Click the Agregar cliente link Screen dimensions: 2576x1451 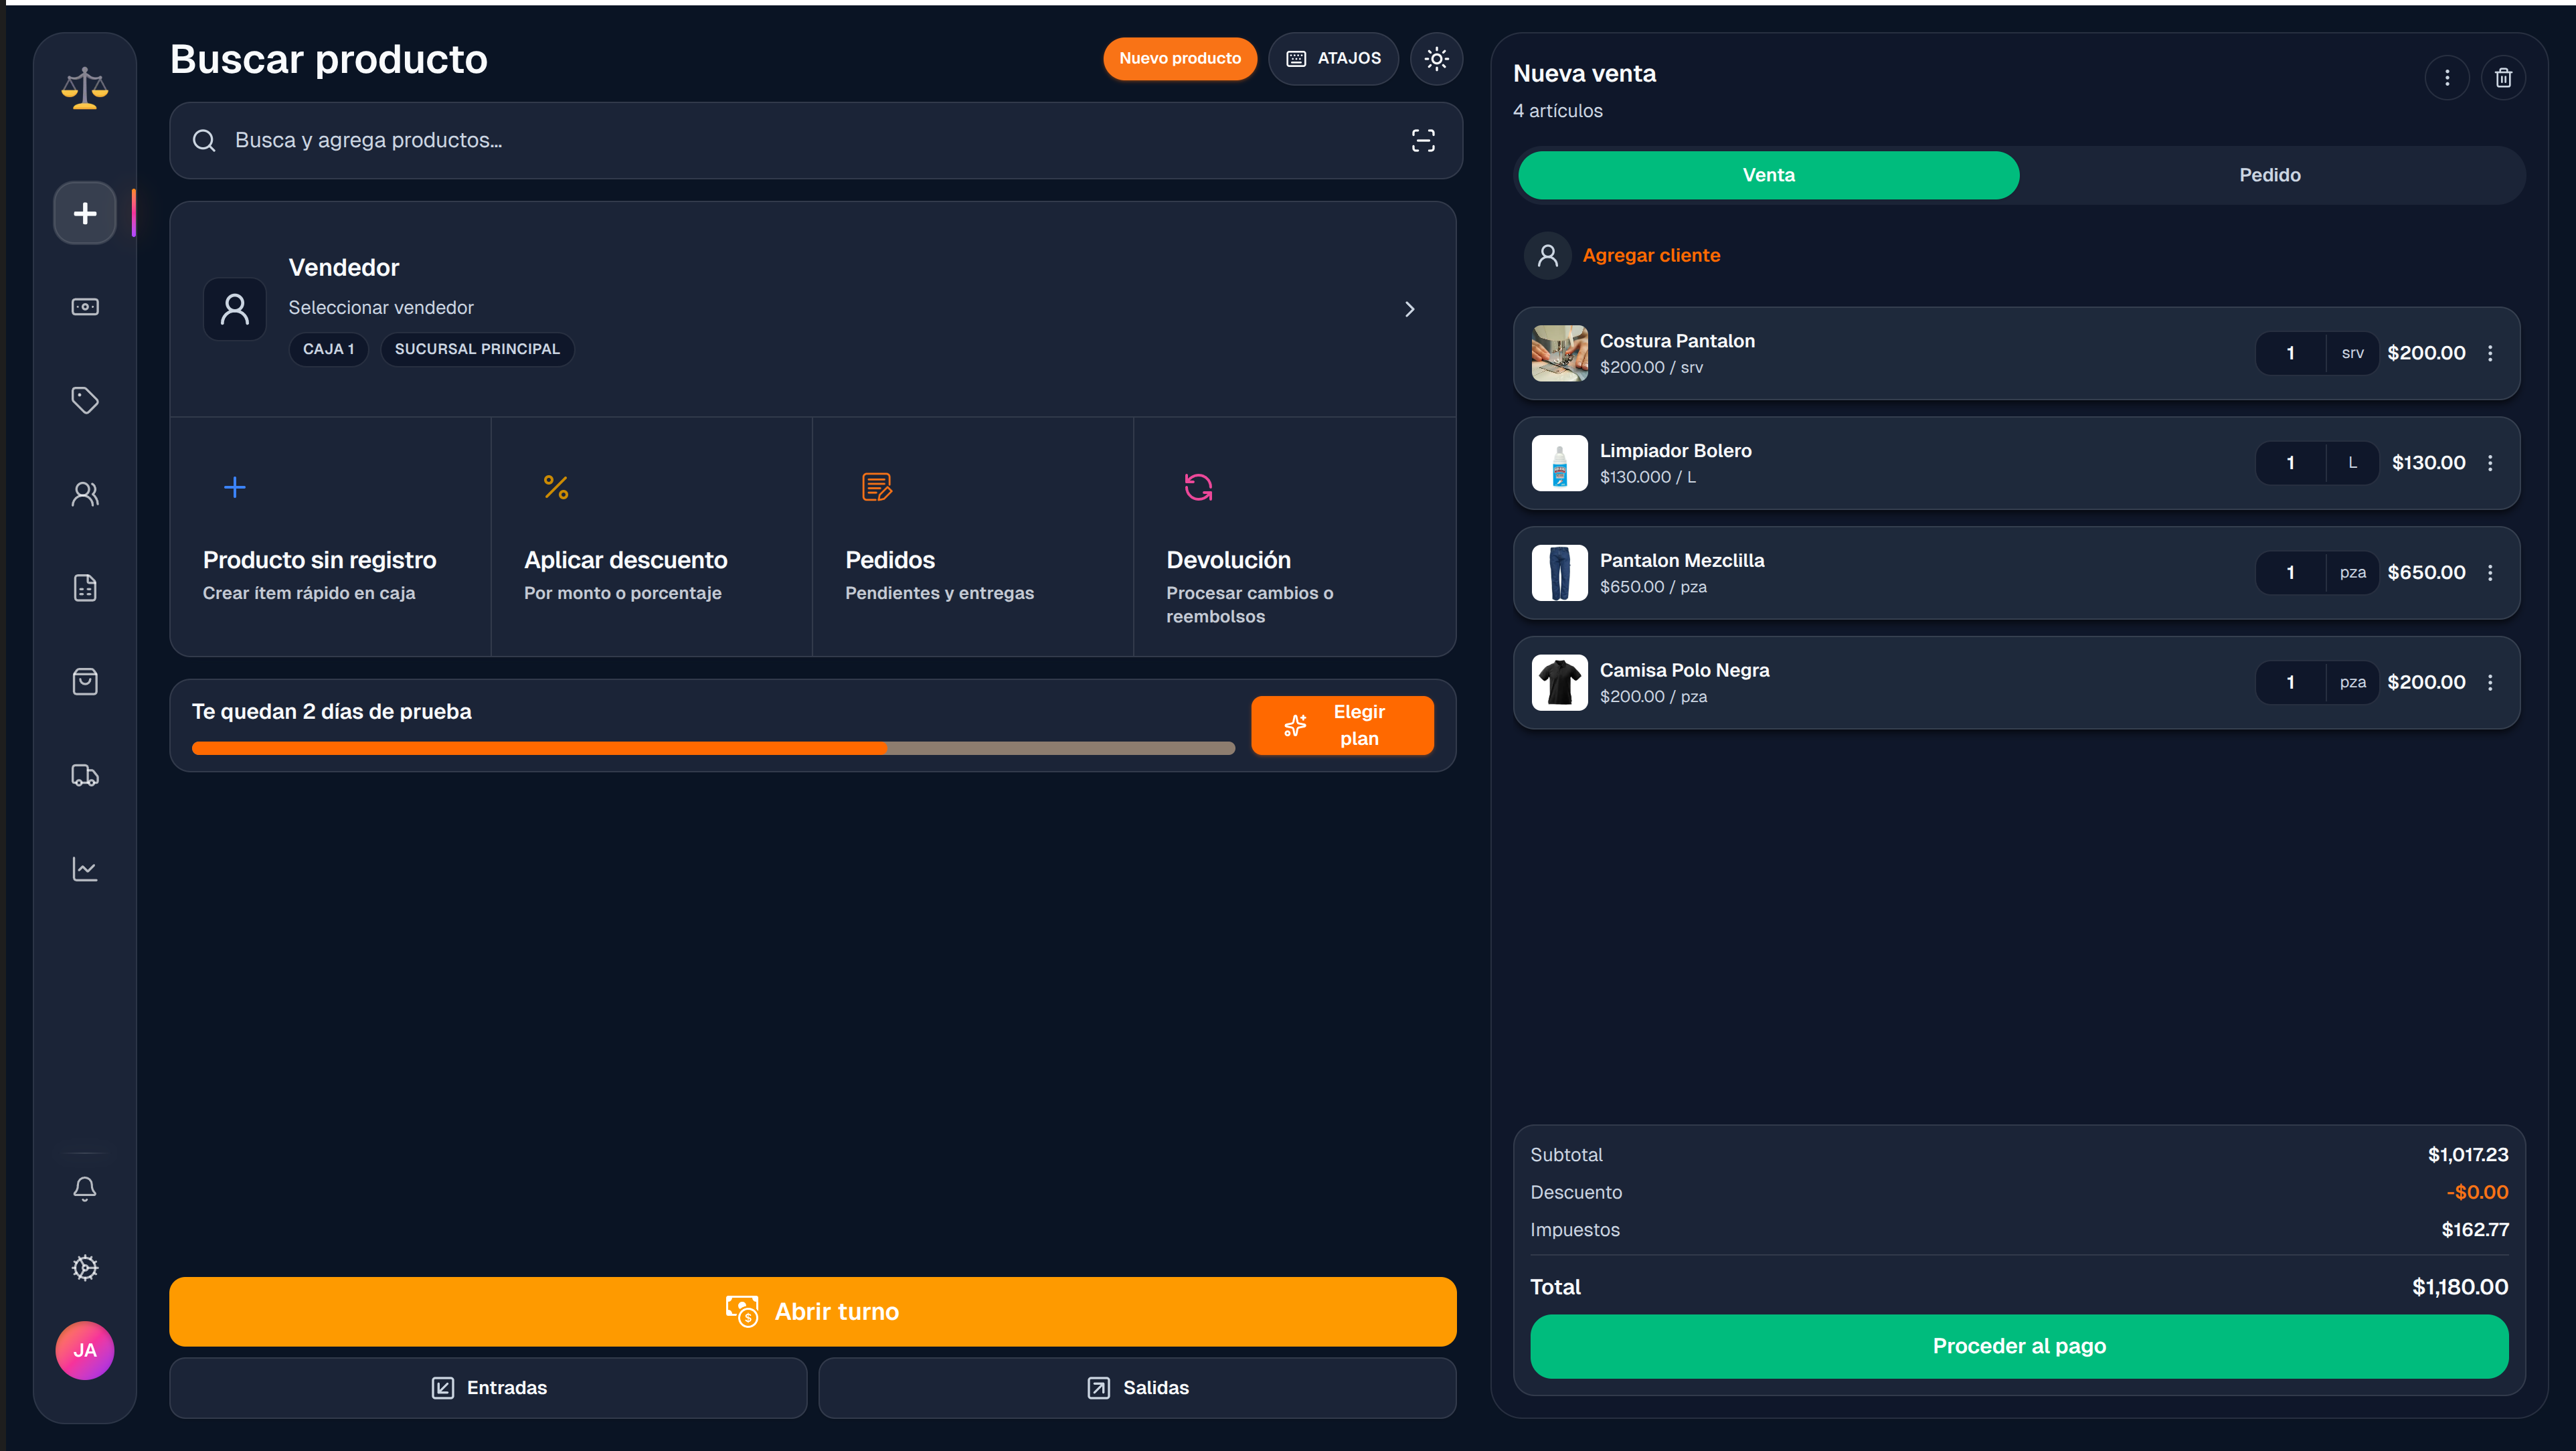coord(1651,255)
